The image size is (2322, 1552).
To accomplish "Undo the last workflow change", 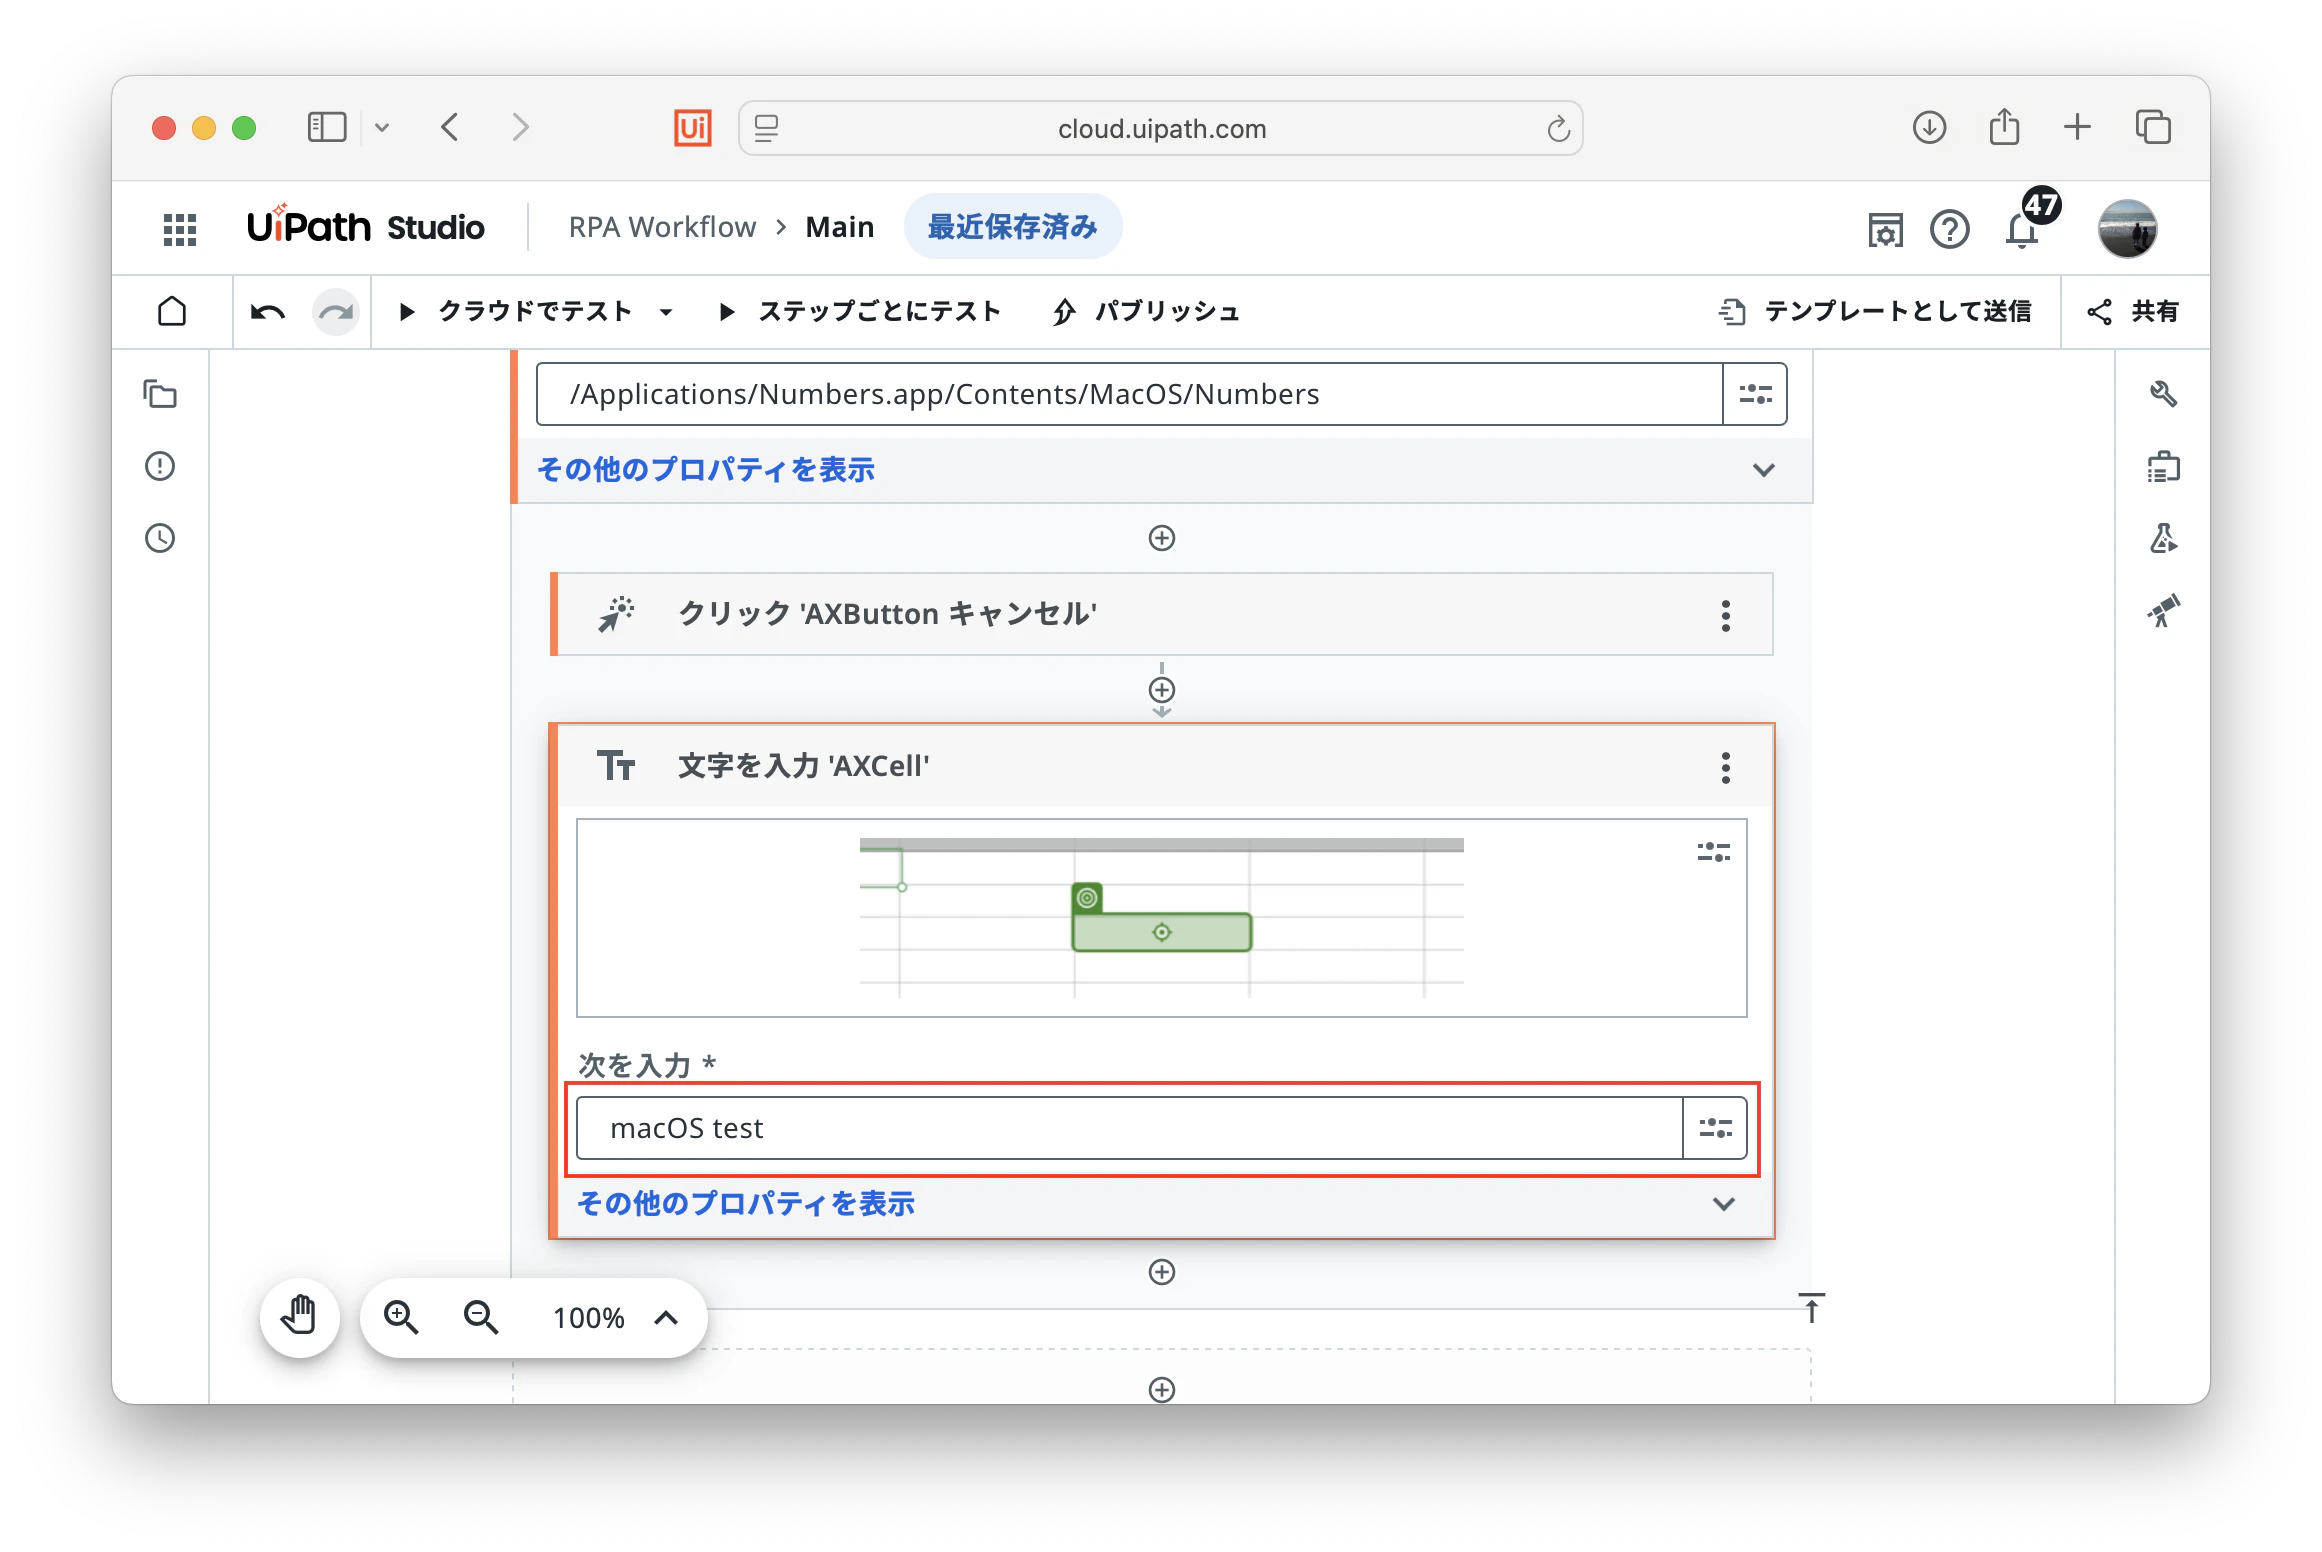I will (268, 312).
